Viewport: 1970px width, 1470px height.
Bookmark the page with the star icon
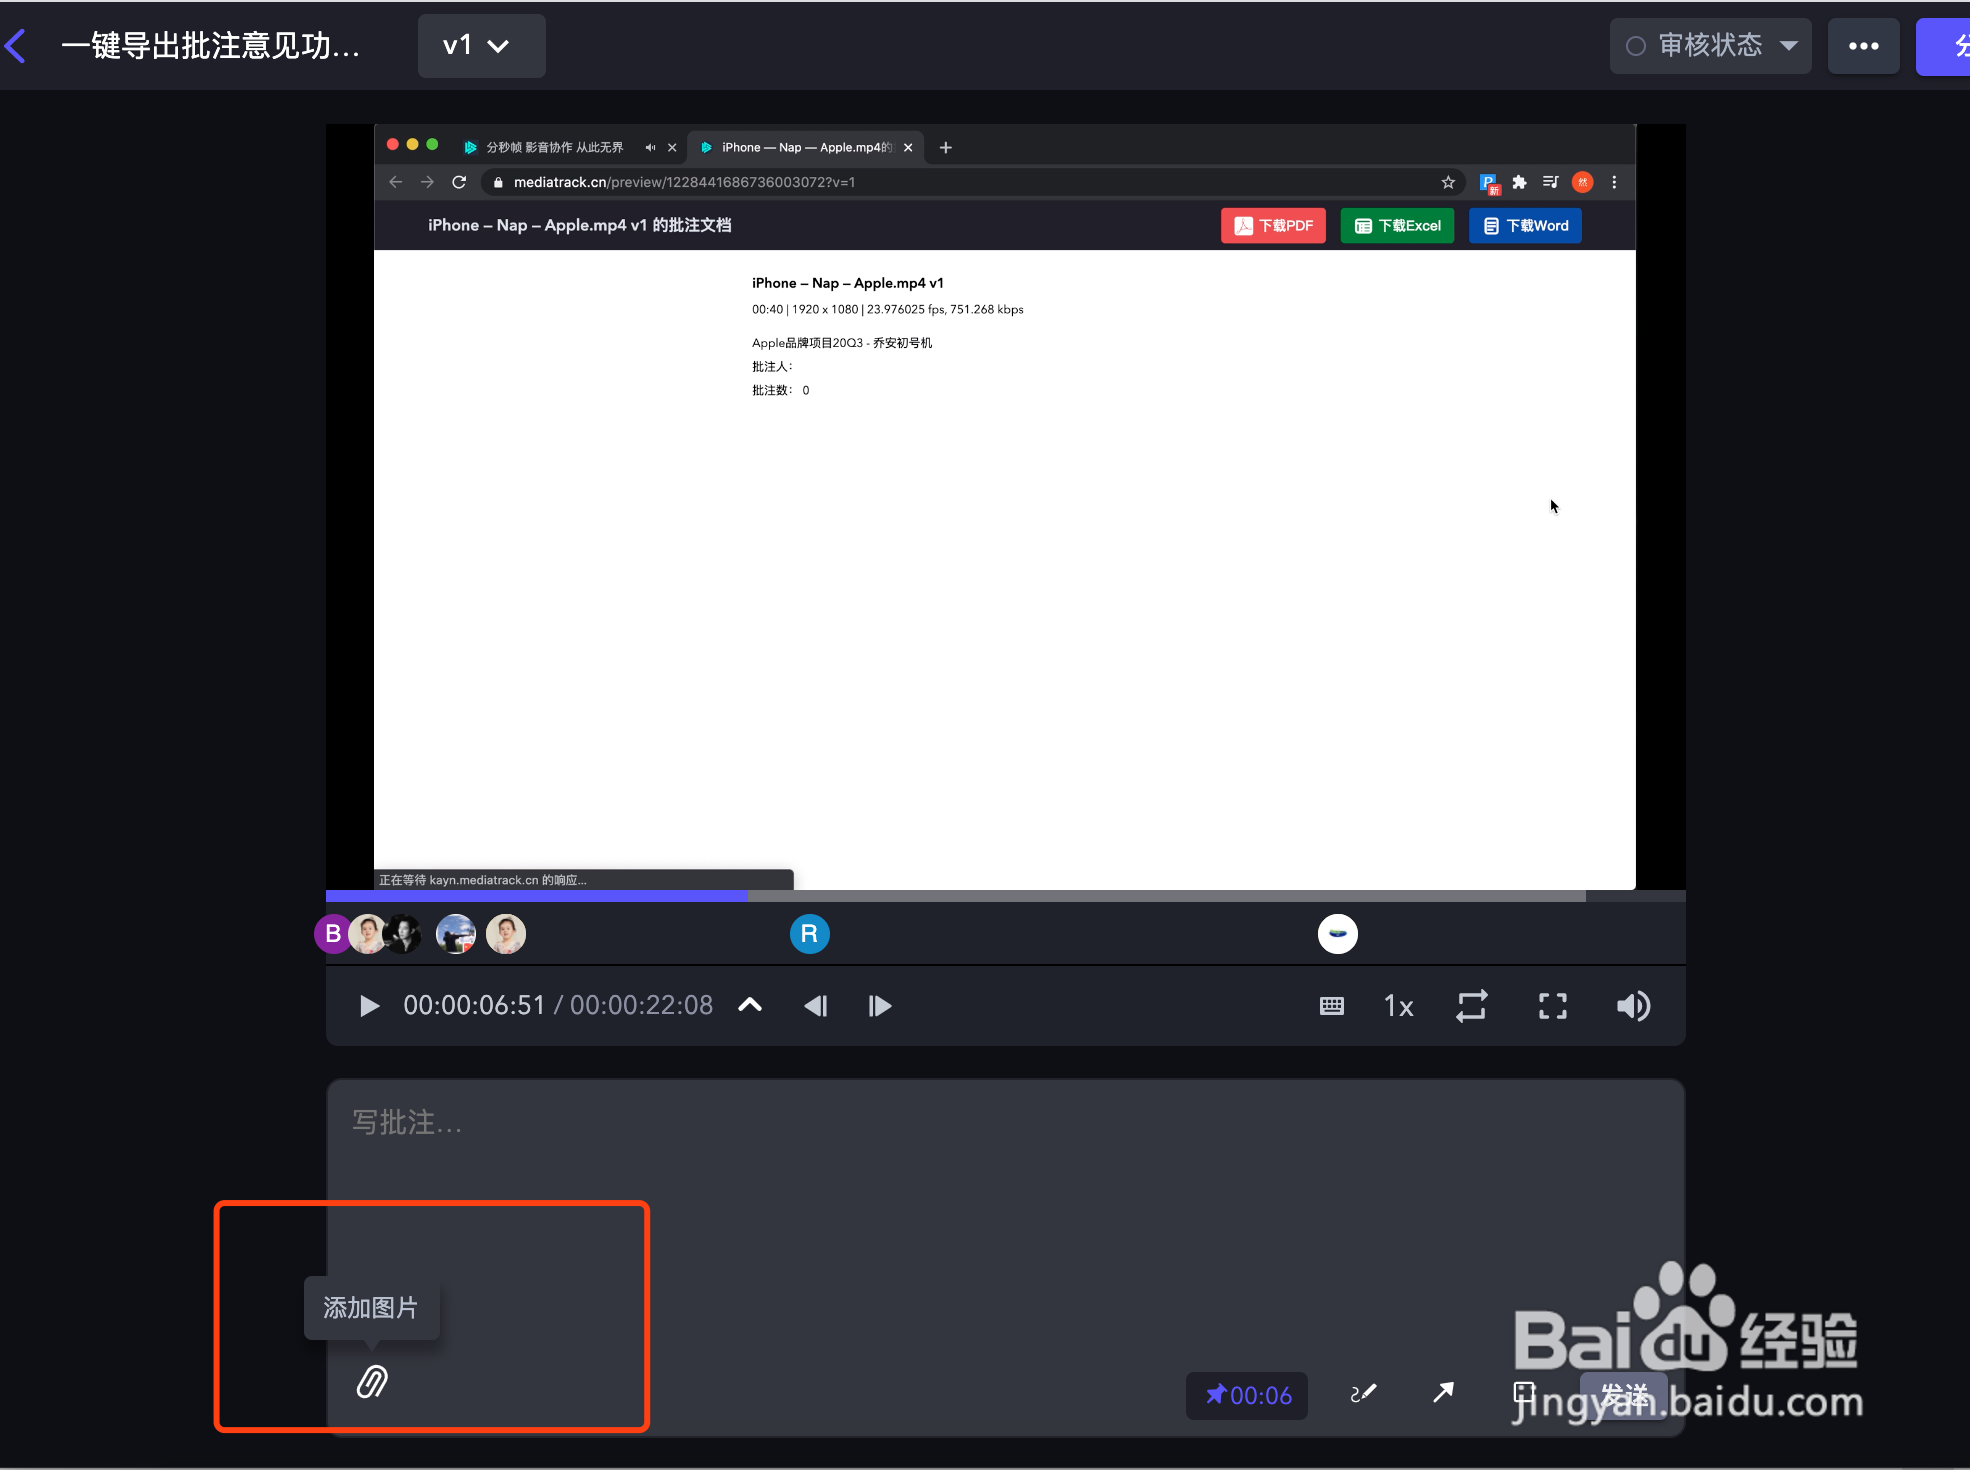click(x=1448, y=182)
